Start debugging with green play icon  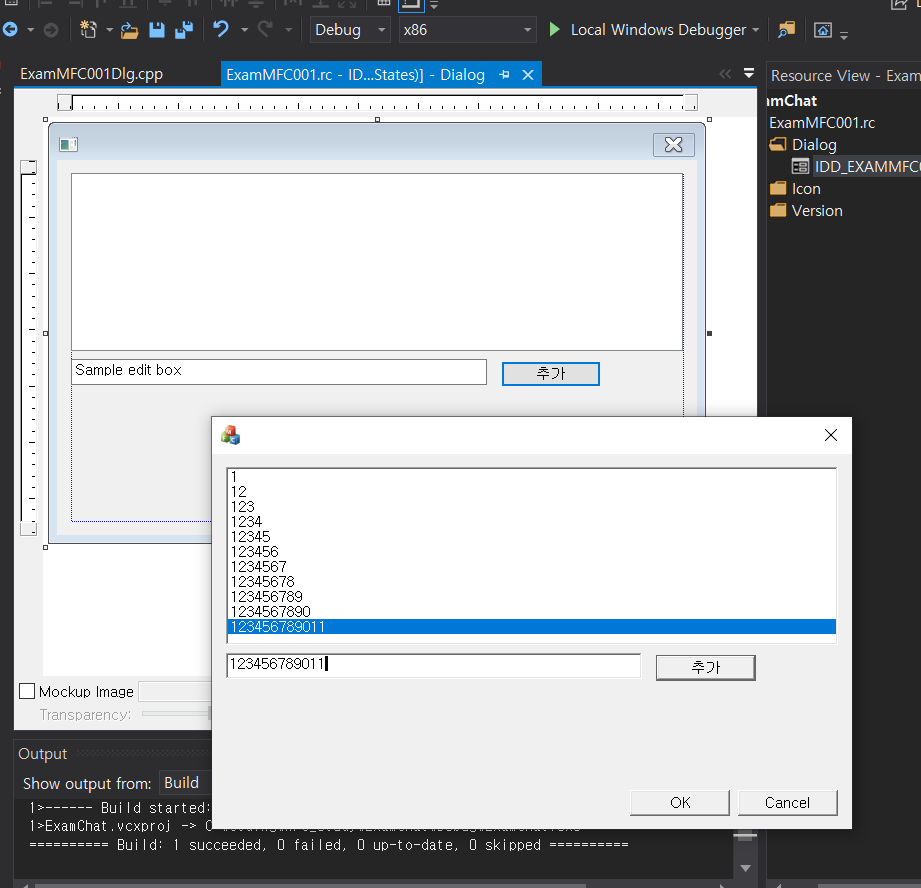click(554, 29)
